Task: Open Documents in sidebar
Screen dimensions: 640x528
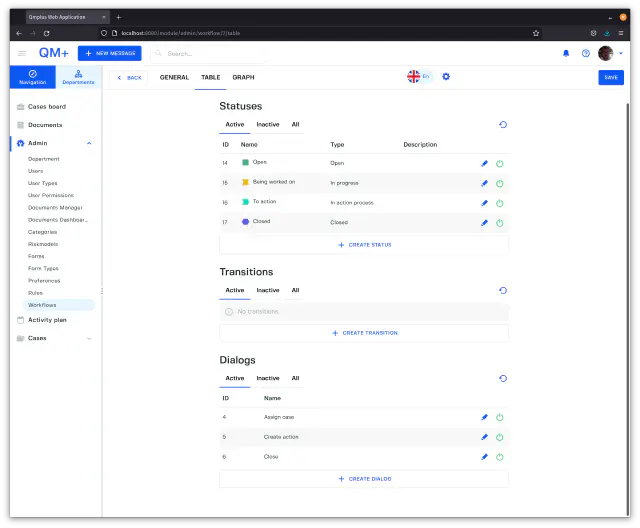Action: coord(45,125)
